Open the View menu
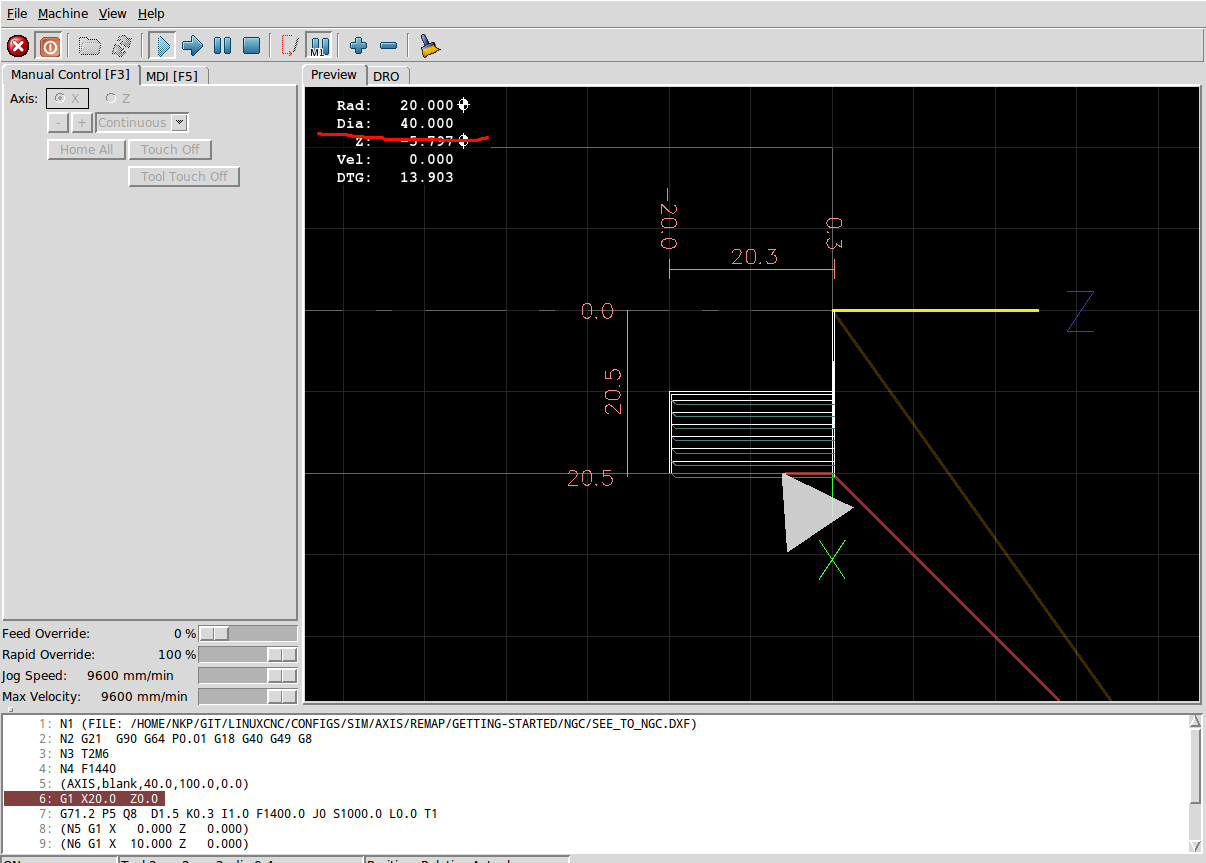The height and width of the screenshot is (863, 1206). [x=113, y=14]
